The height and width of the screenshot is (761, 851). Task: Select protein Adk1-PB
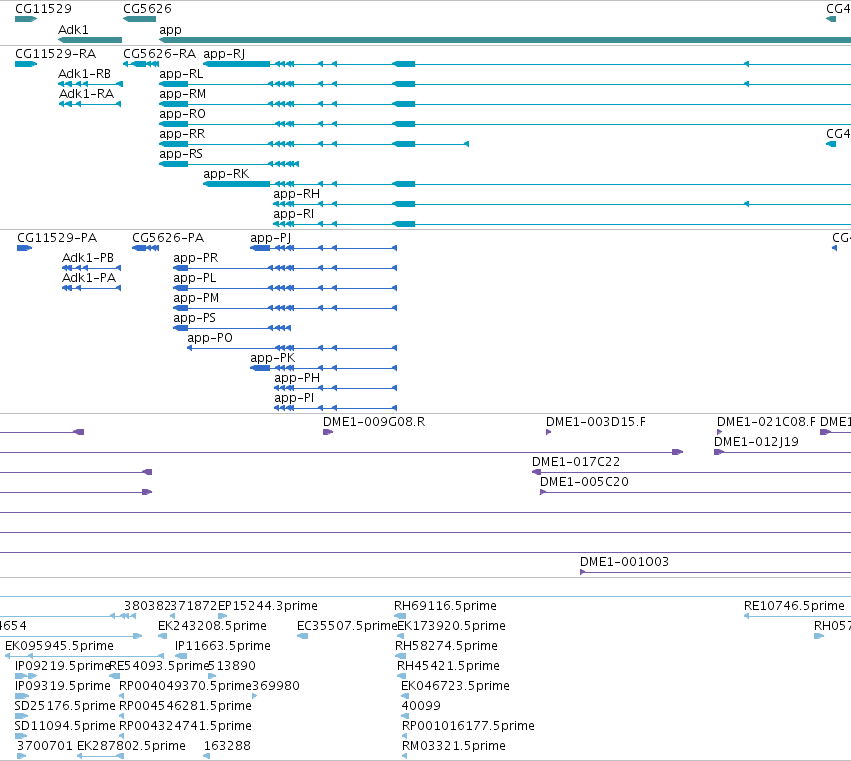[92, 268]
